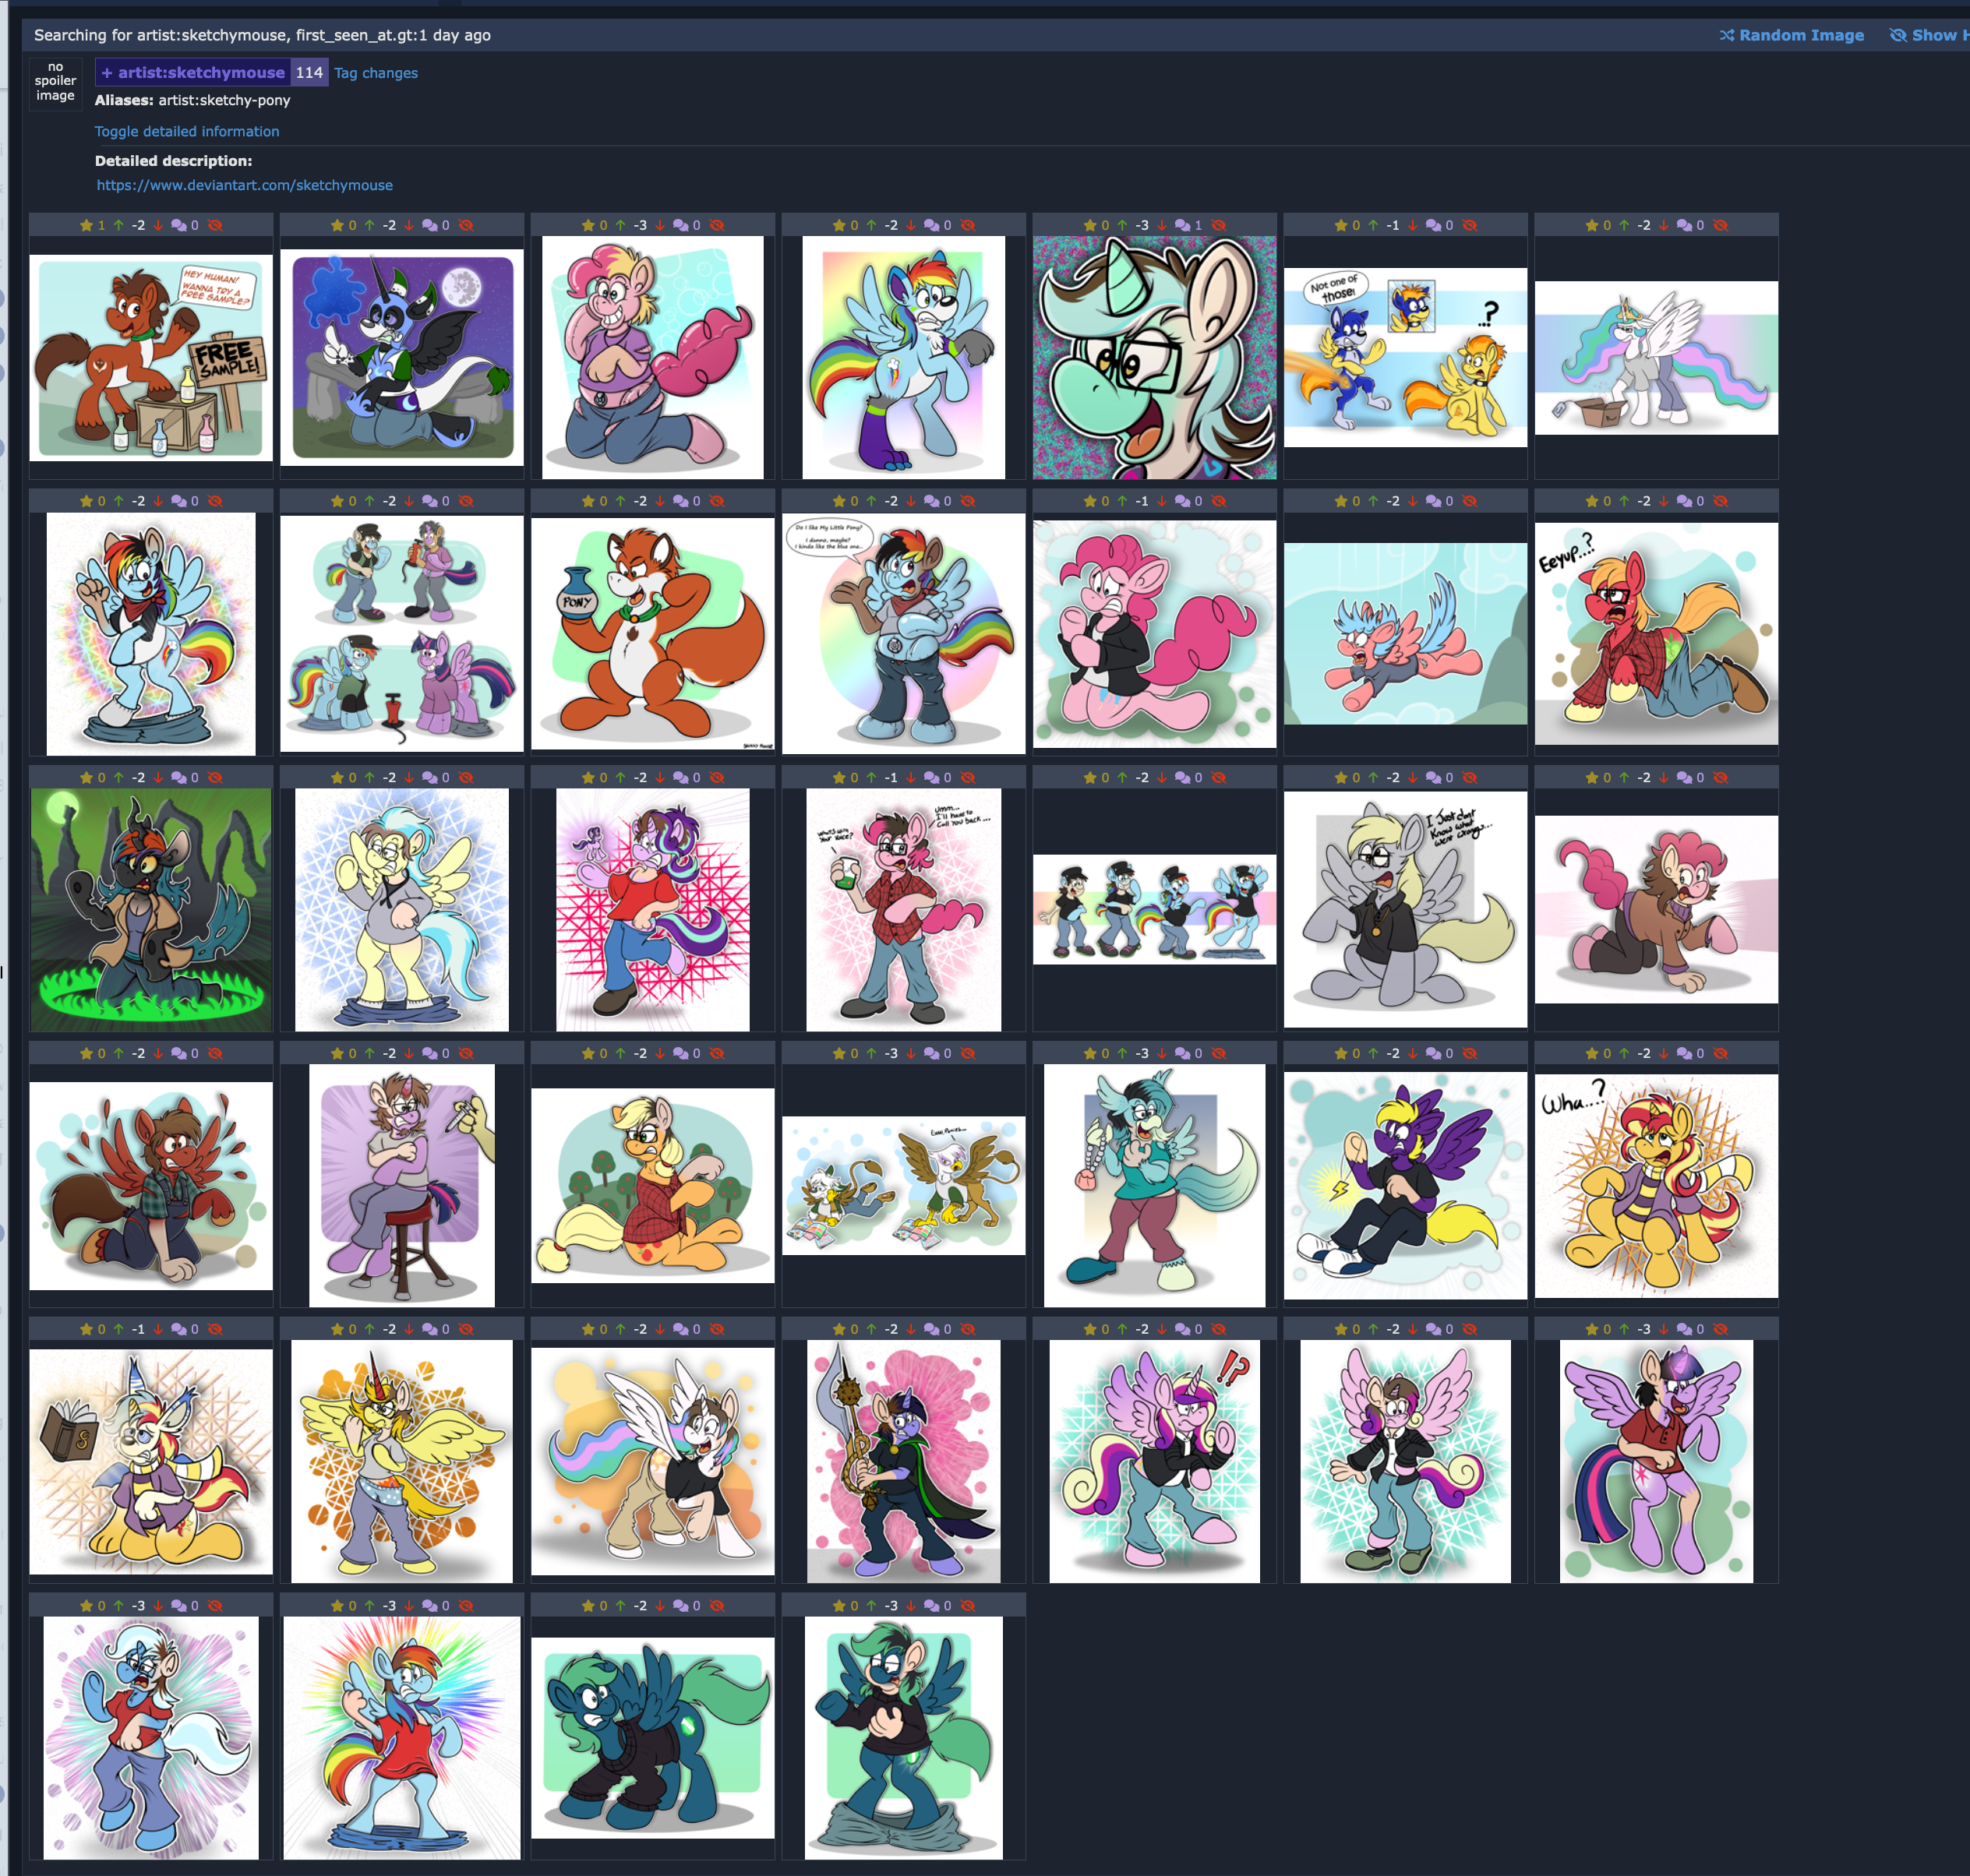1970x1876 pixels.
Task: Toggle hide on Applejack orchard image
Action: 717,1053
